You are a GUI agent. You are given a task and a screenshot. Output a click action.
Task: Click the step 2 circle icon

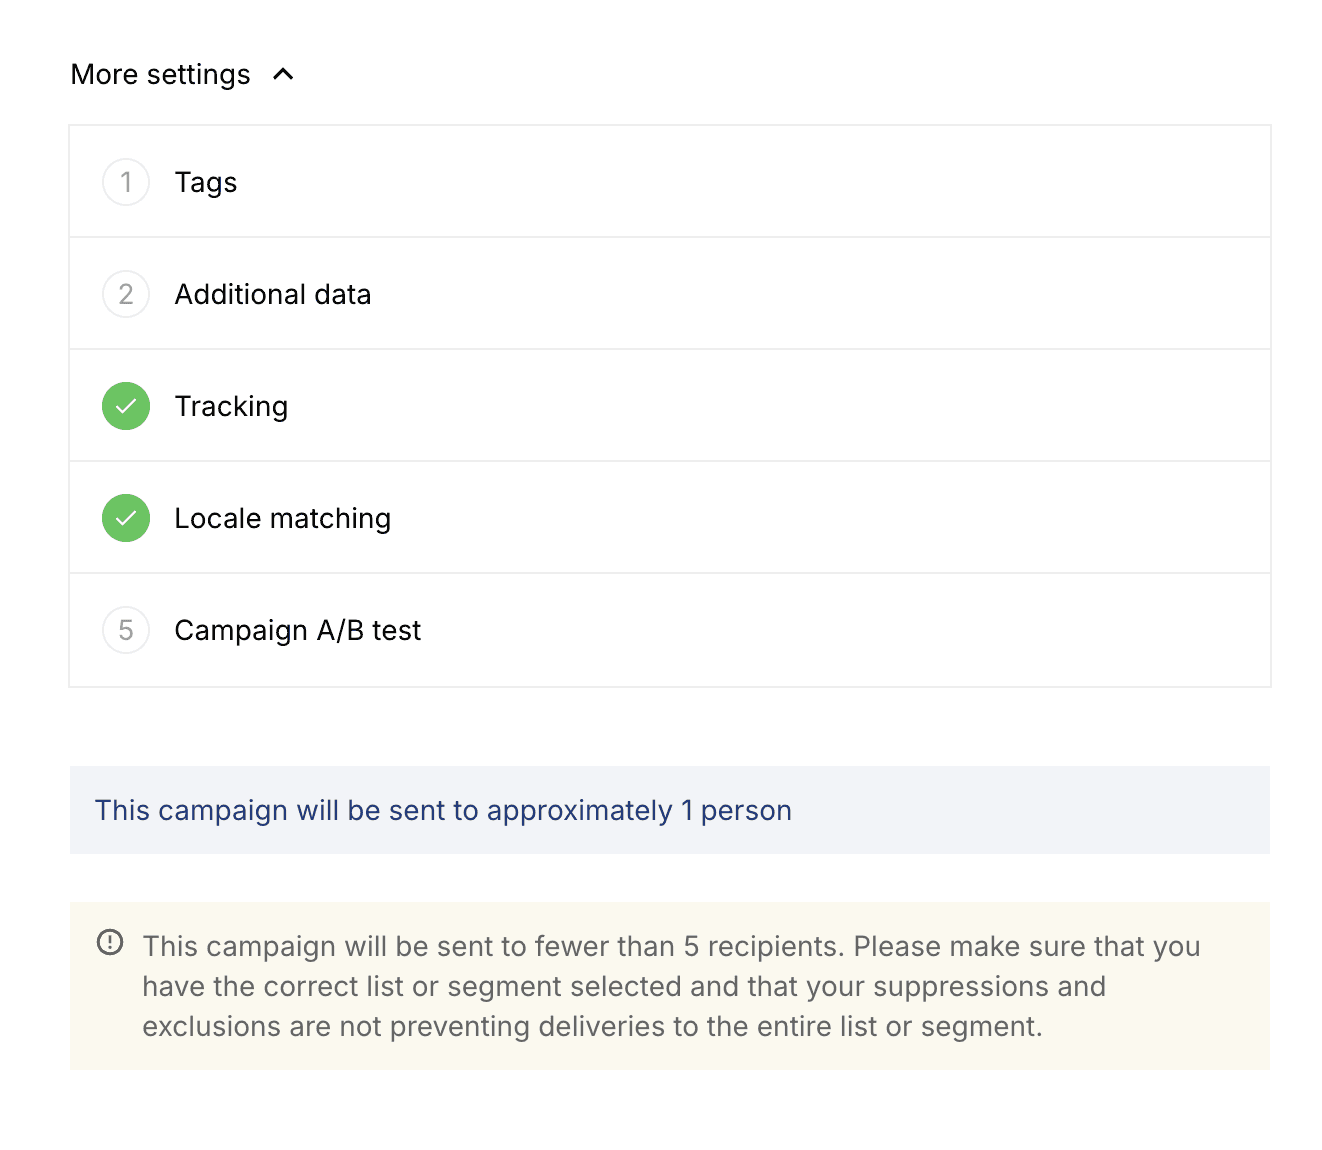coord(126,294)
